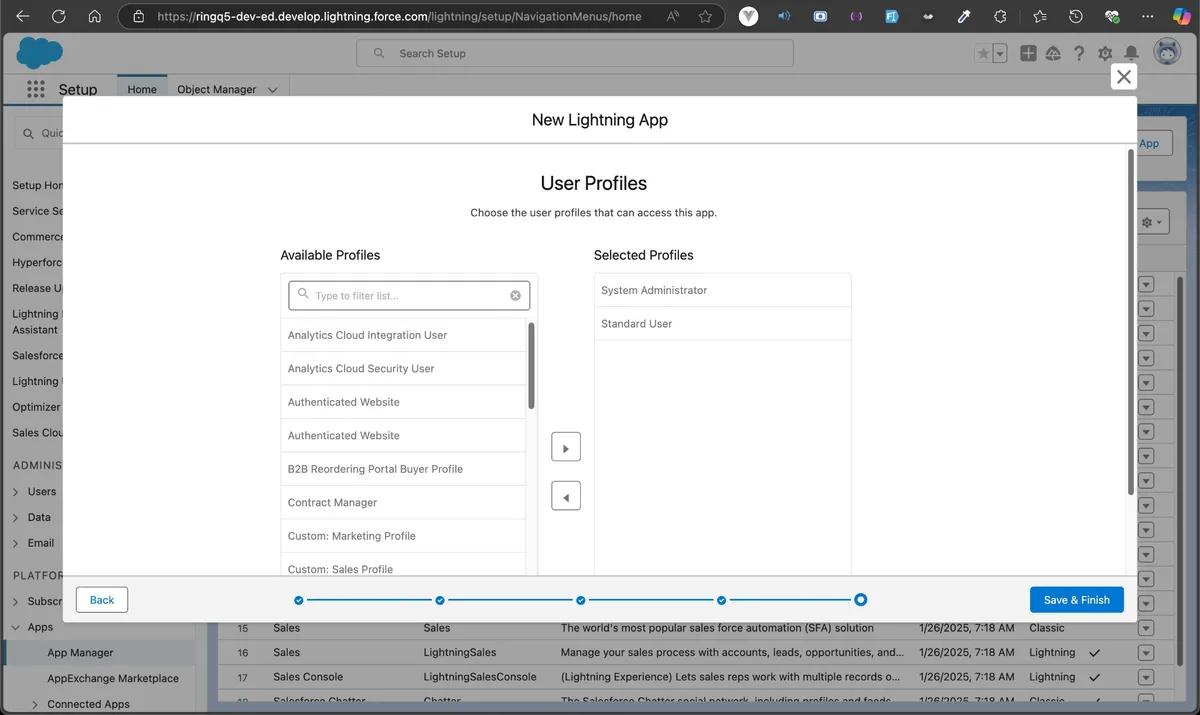Open the Salesforce App Launcher grid
Image resolution: width=1200 pixels, height=715 pixels.
(x=36, y=89)
